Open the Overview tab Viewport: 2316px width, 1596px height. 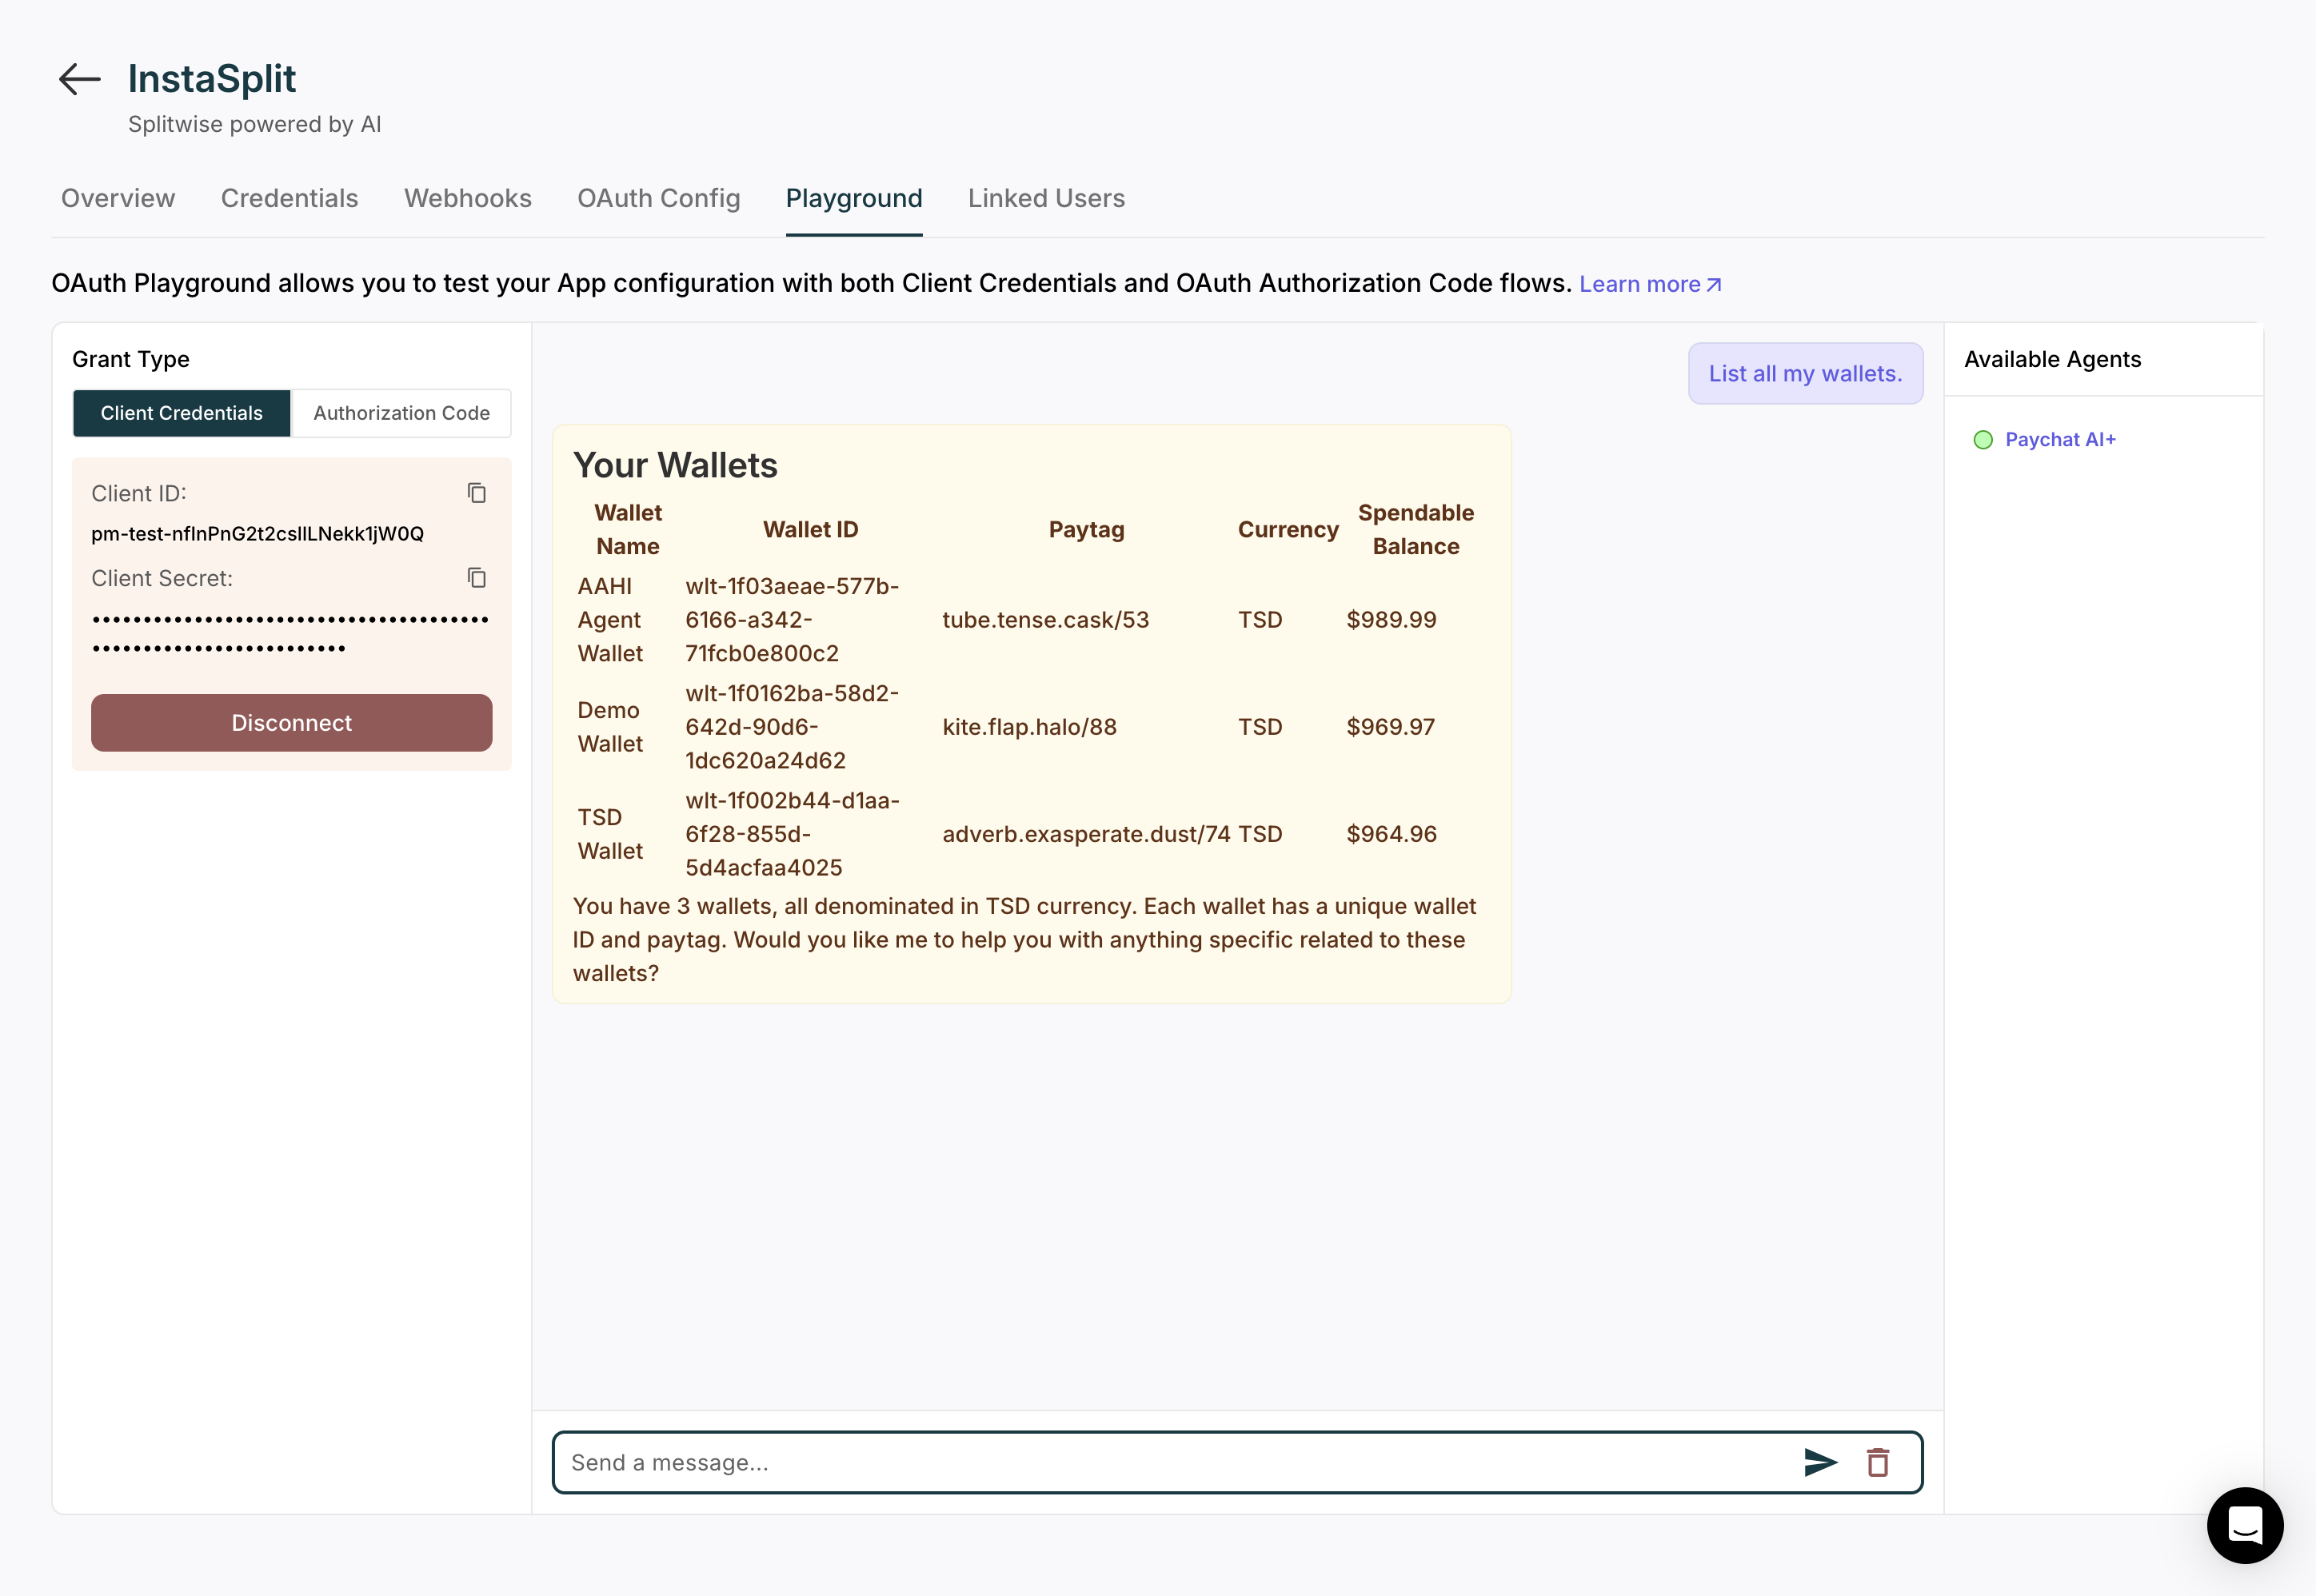118,198
